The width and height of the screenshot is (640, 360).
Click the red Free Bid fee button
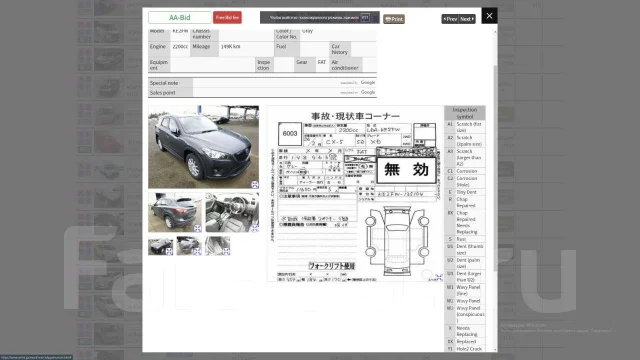(227, 18)
